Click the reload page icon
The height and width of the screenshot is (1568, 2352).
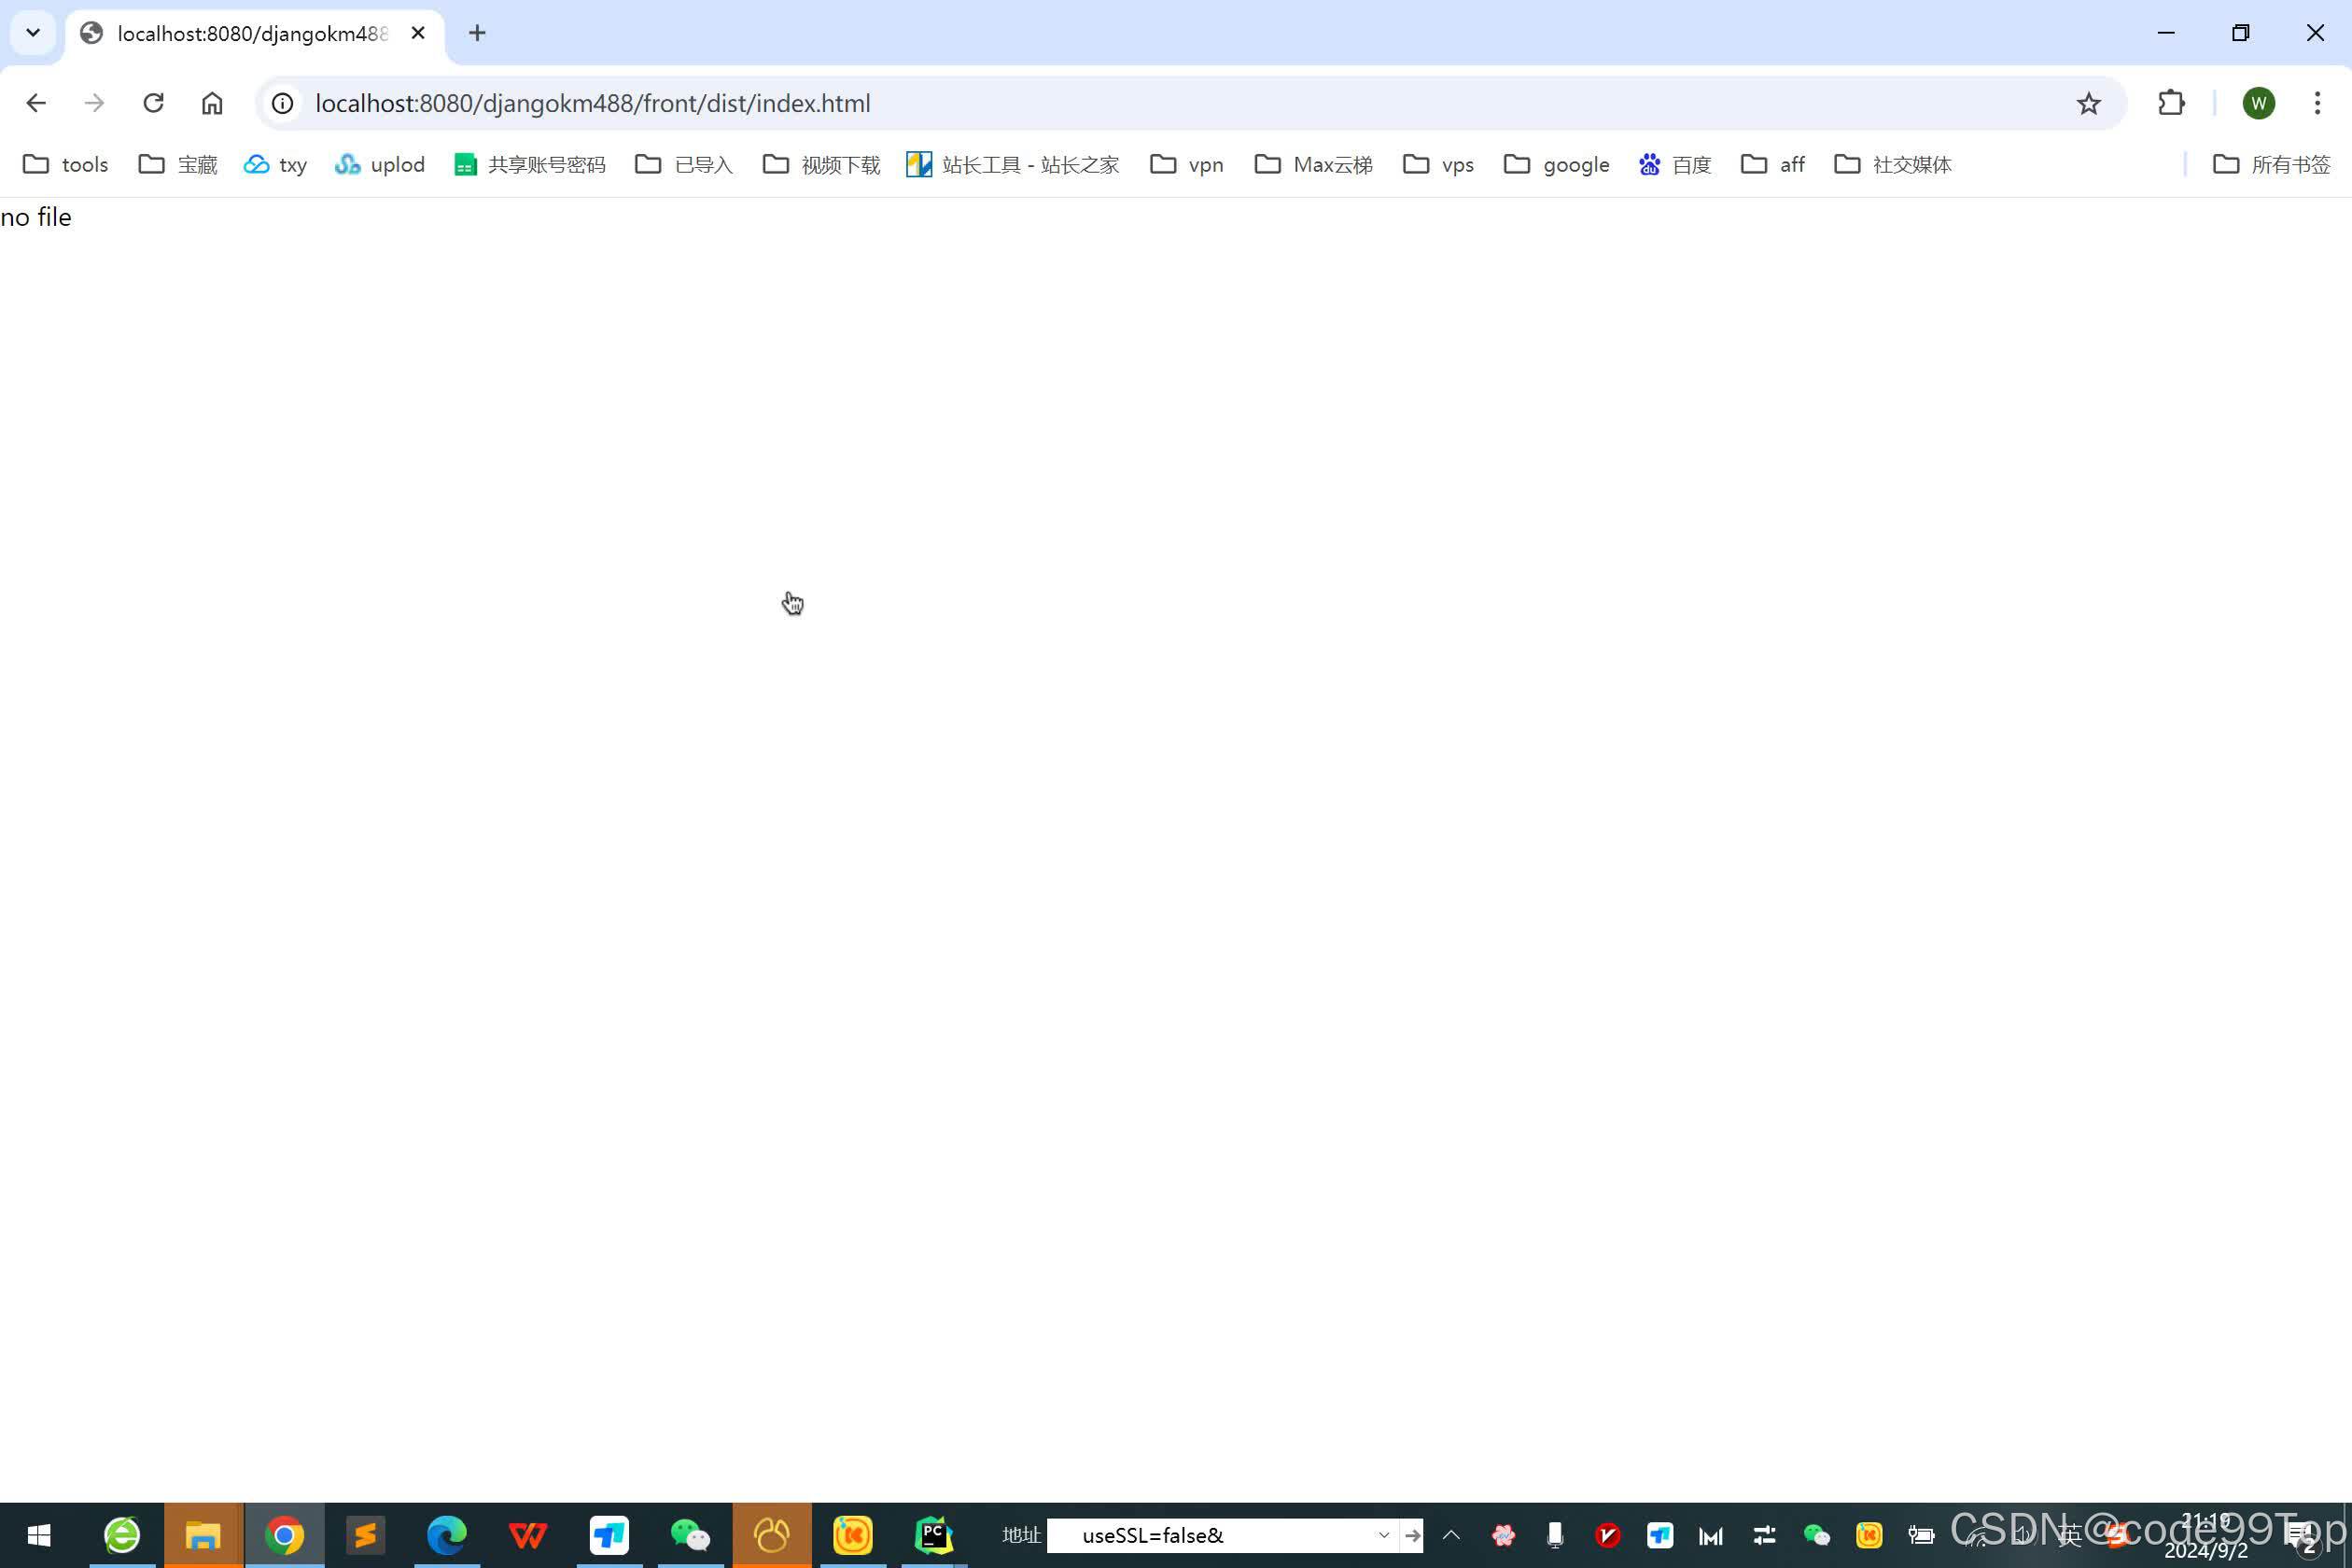[x=153, y=103]
